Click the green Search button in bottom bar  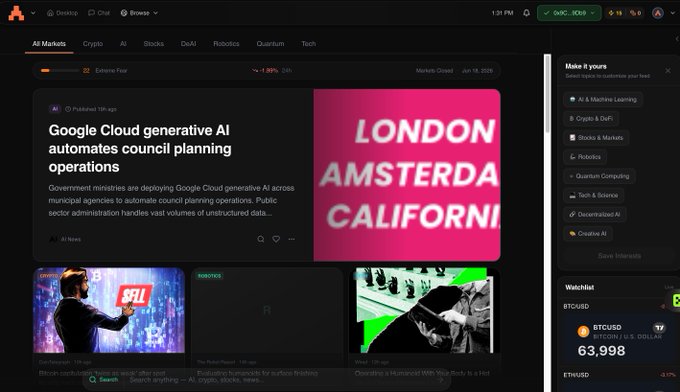(x=104, y=379)
